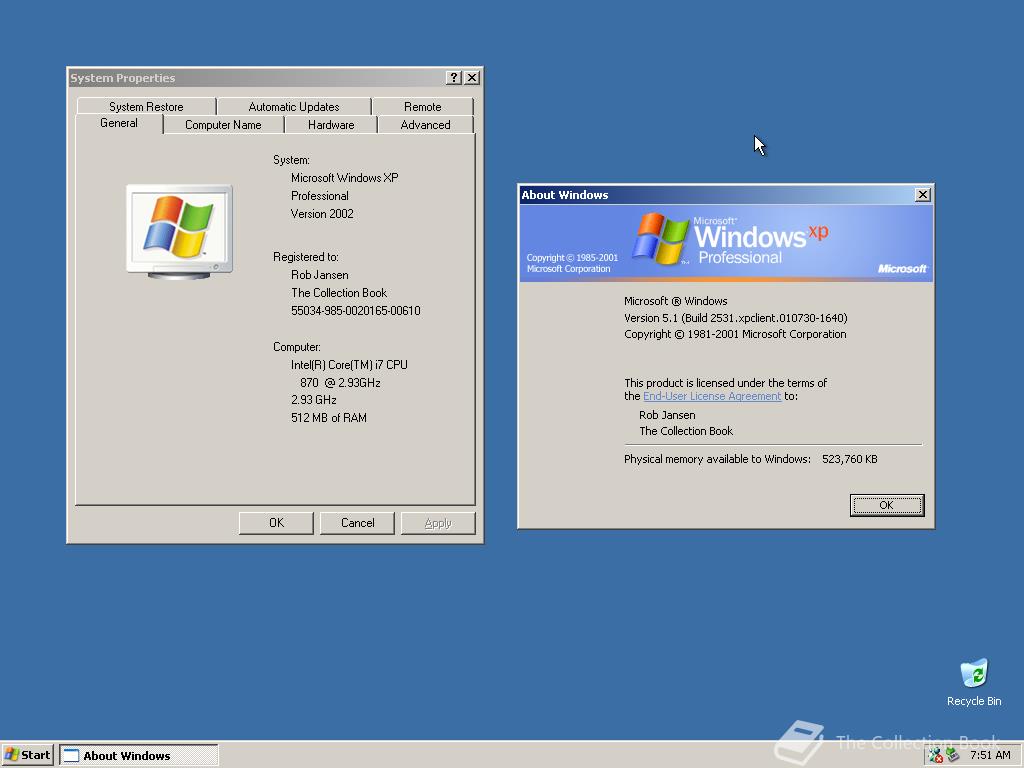Click 'The Collection Book' in System Properties
Screen dimensions: 1024x768
[339, 293]
